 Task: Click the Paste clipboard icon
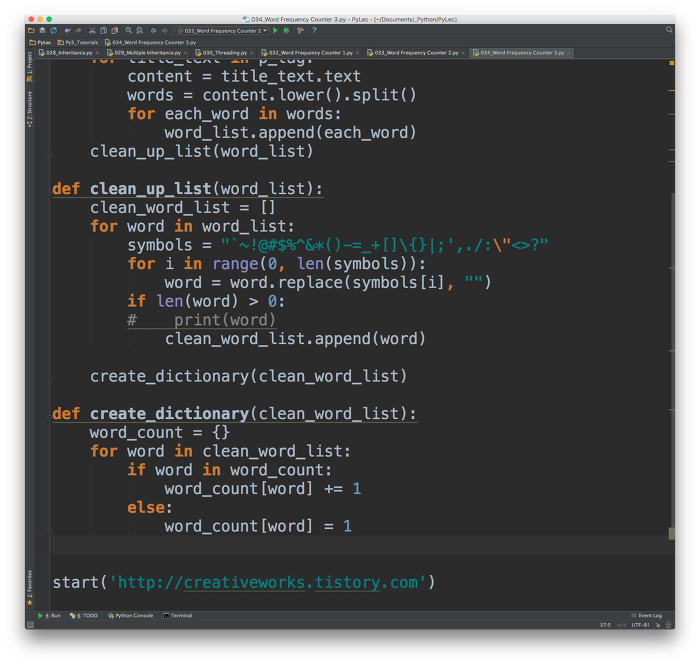[115, 30]
